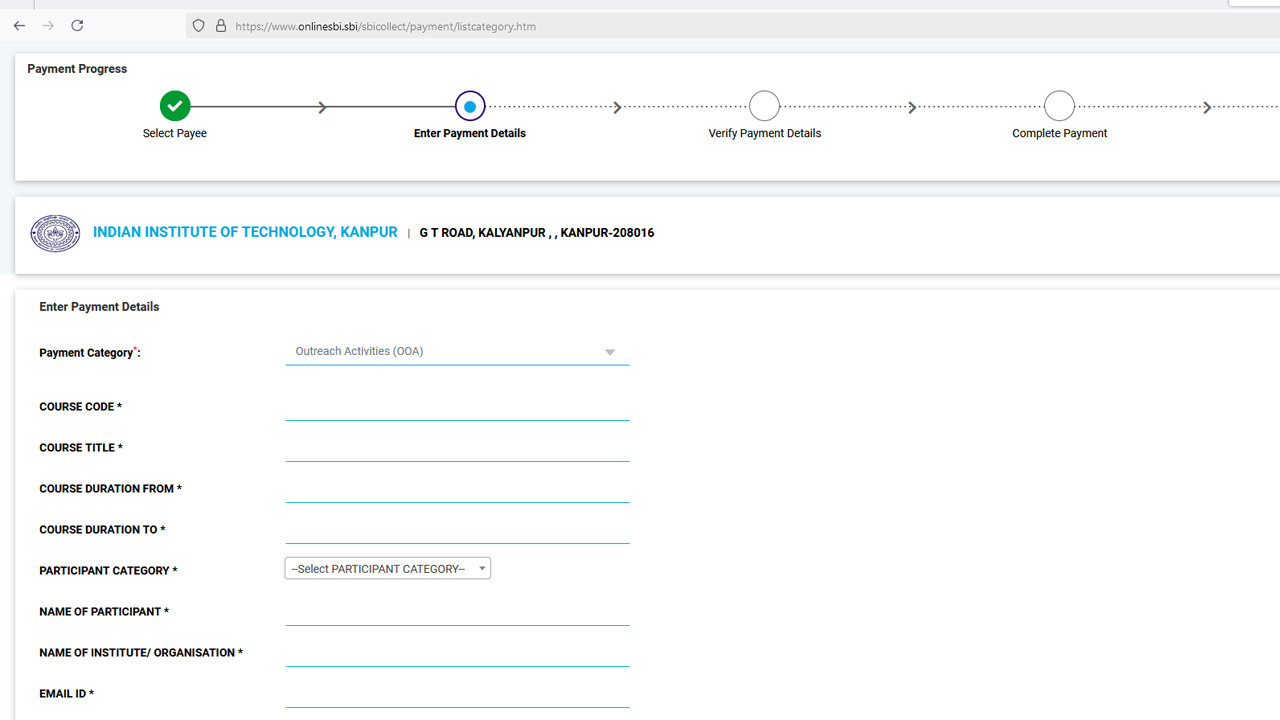Click the Verify Payment Details step circle

coord(764,105)
